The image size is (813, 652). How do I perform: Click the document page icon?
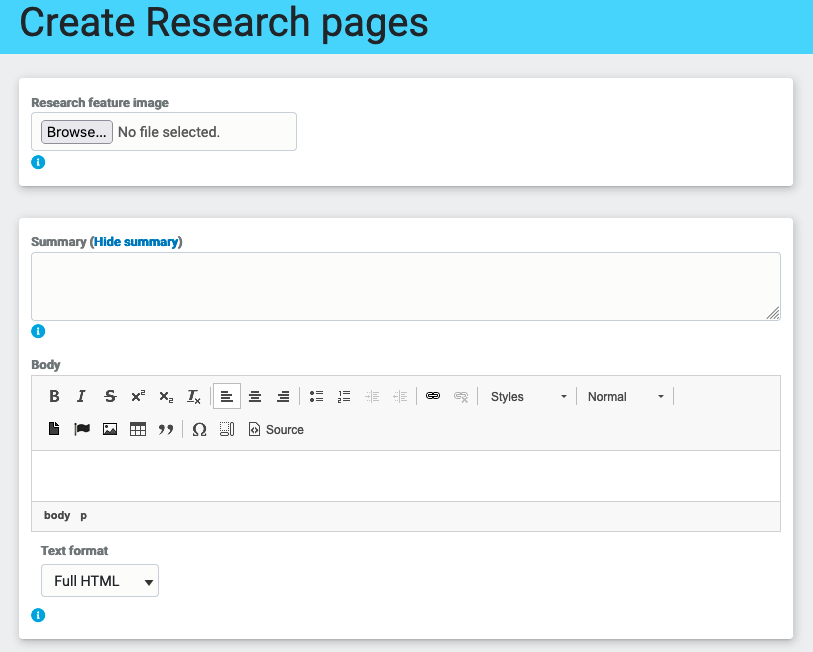(x=54, y=429)
